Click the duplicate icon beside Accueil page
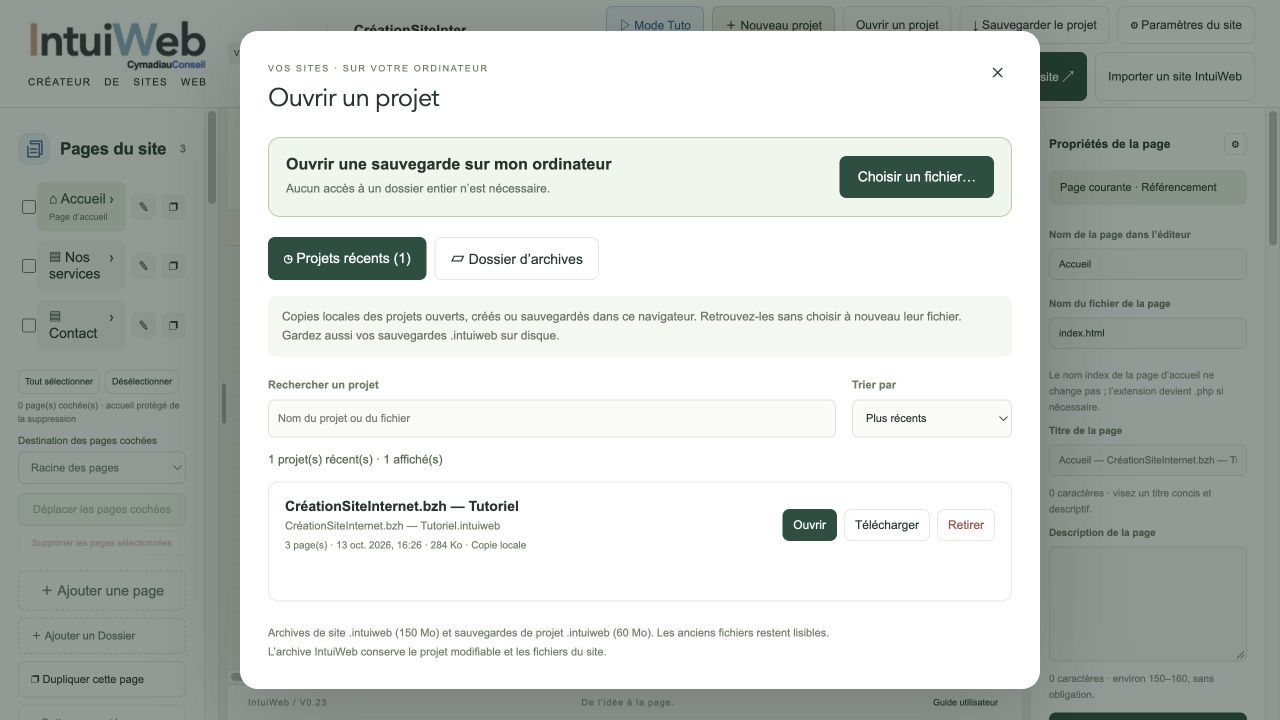1280x720 pixels. (173, 207)
